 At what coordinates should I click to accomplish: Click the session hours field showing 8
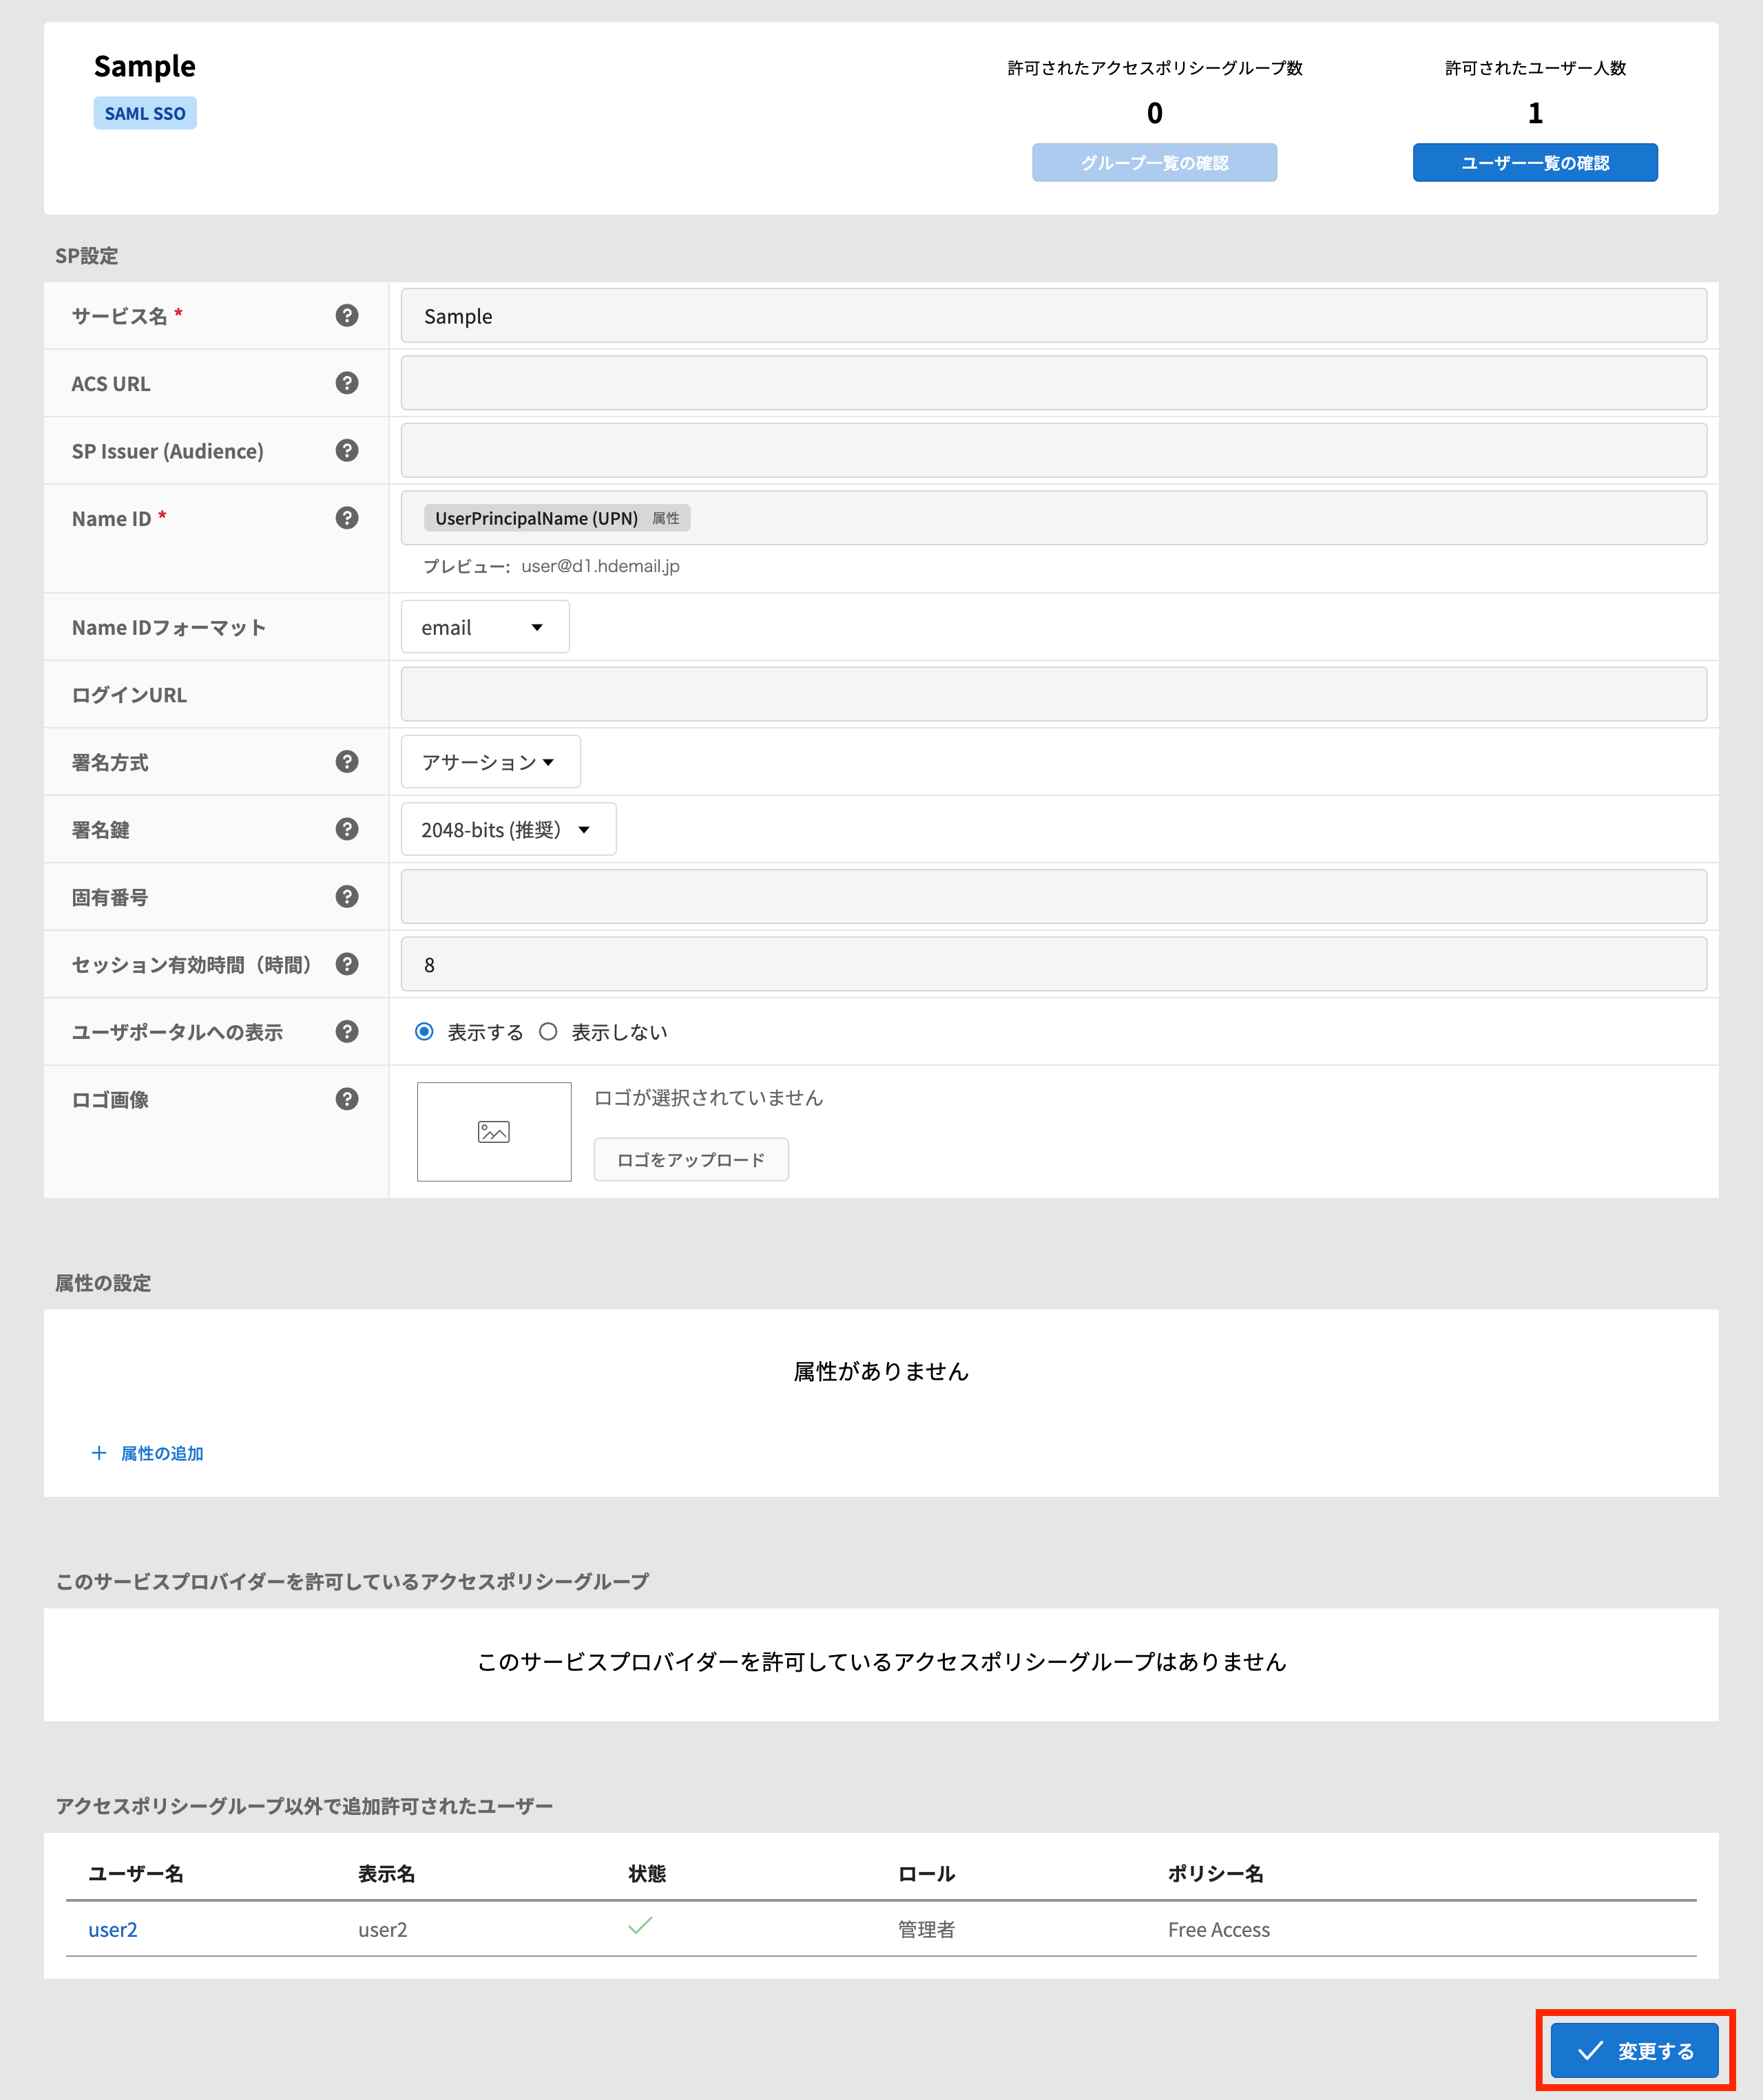click(1054, 964)
